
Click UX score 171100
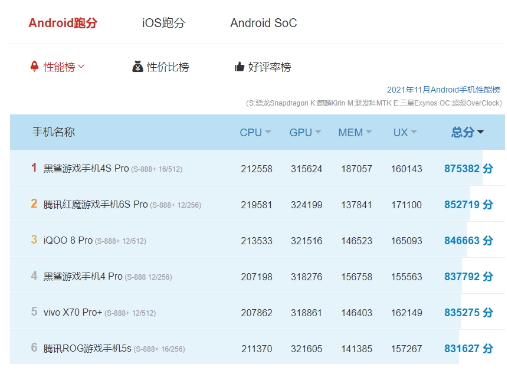click(406, 205)
